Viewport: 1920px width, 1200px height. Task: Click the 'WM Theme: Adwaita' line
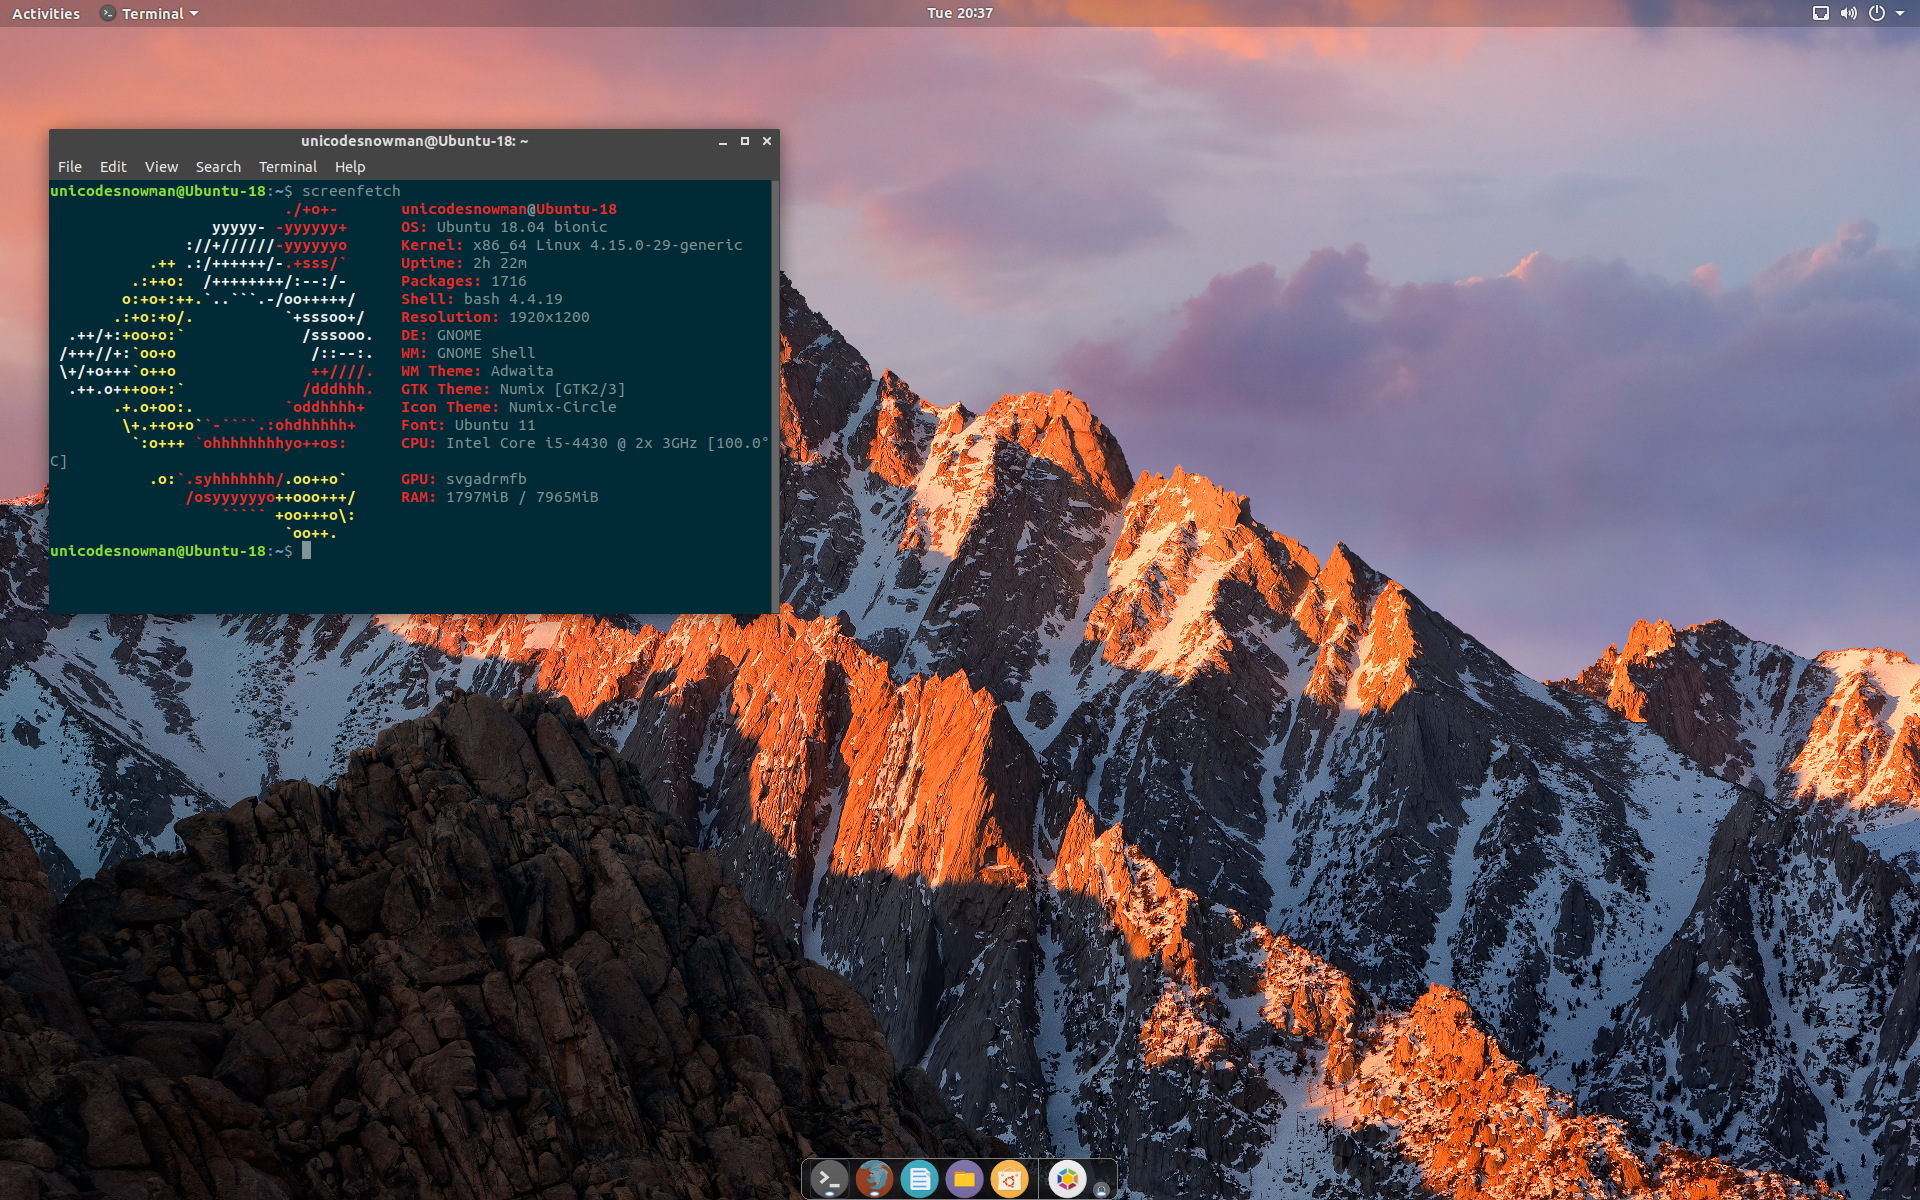(477, 371)
